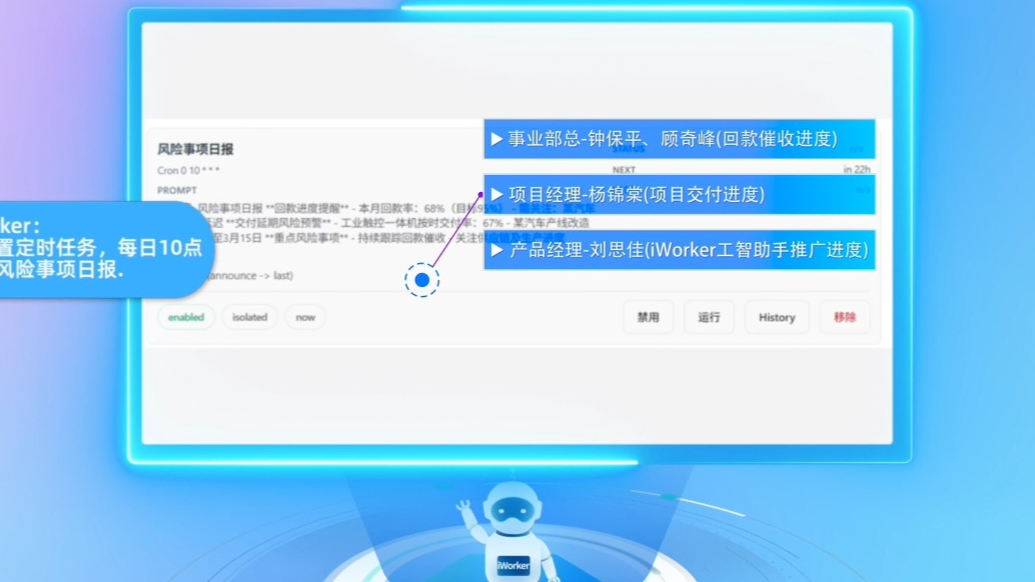
Task: Toggle the isolated tag
Action: 250,317
